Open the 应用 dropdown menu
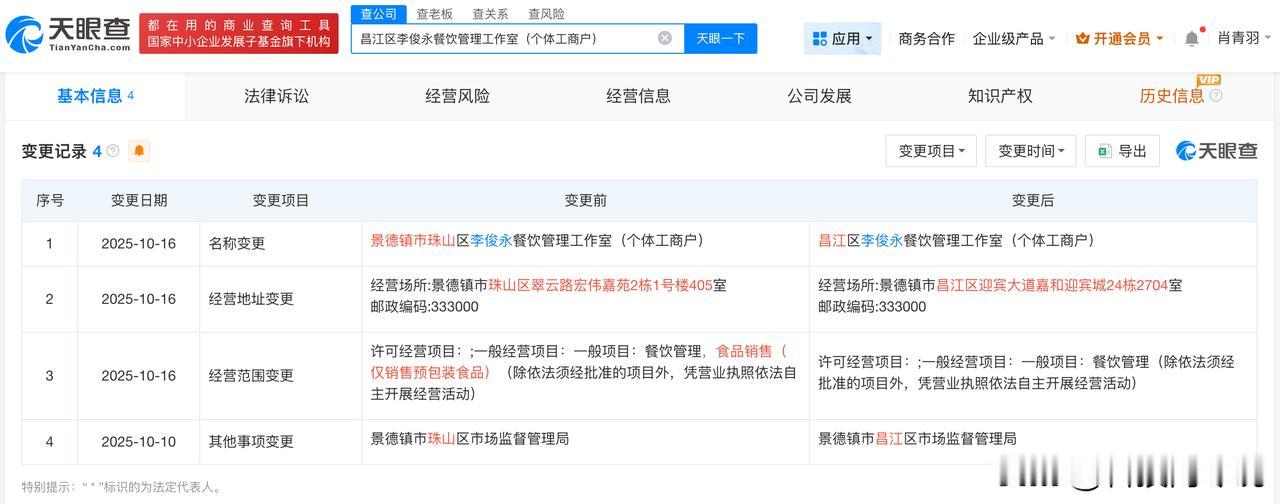The height and width of the screenshot is (504, 1280). point(842,38)
